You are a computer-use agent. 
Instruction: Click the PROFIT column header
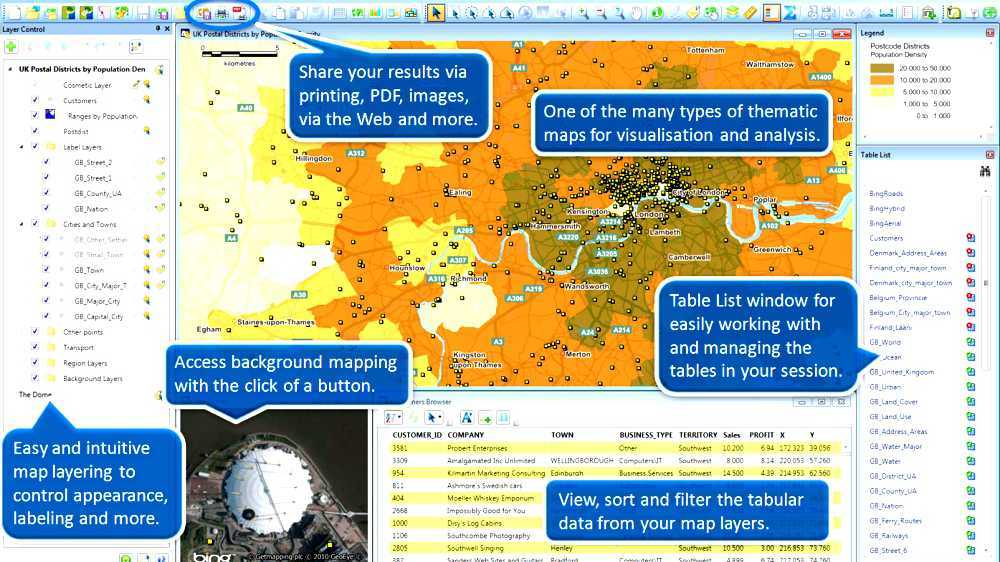pos(761,435)
